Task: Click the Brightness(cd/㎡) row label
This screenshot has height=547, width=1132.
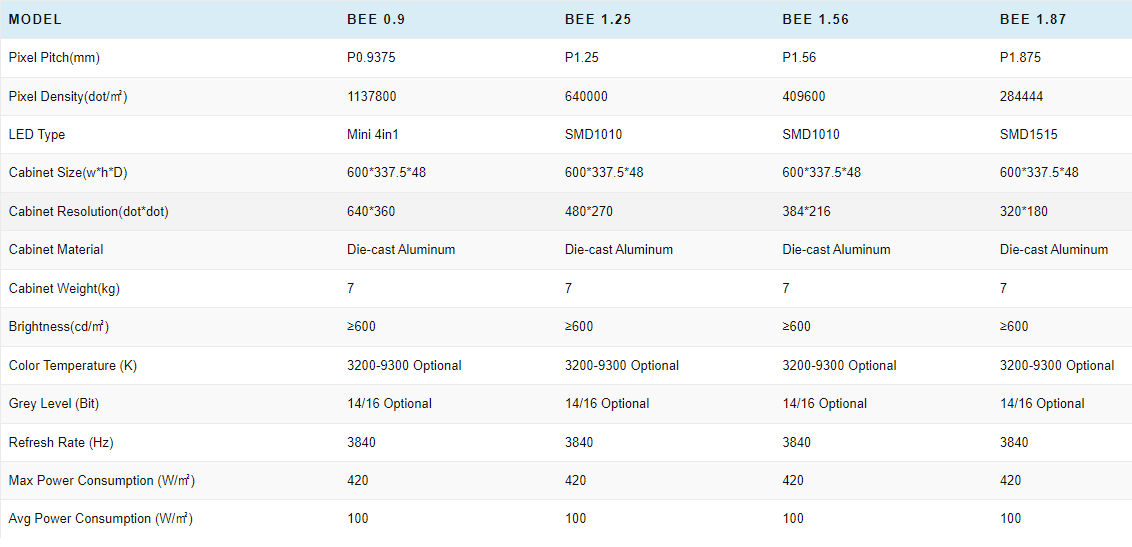Action: coord(59,327)
